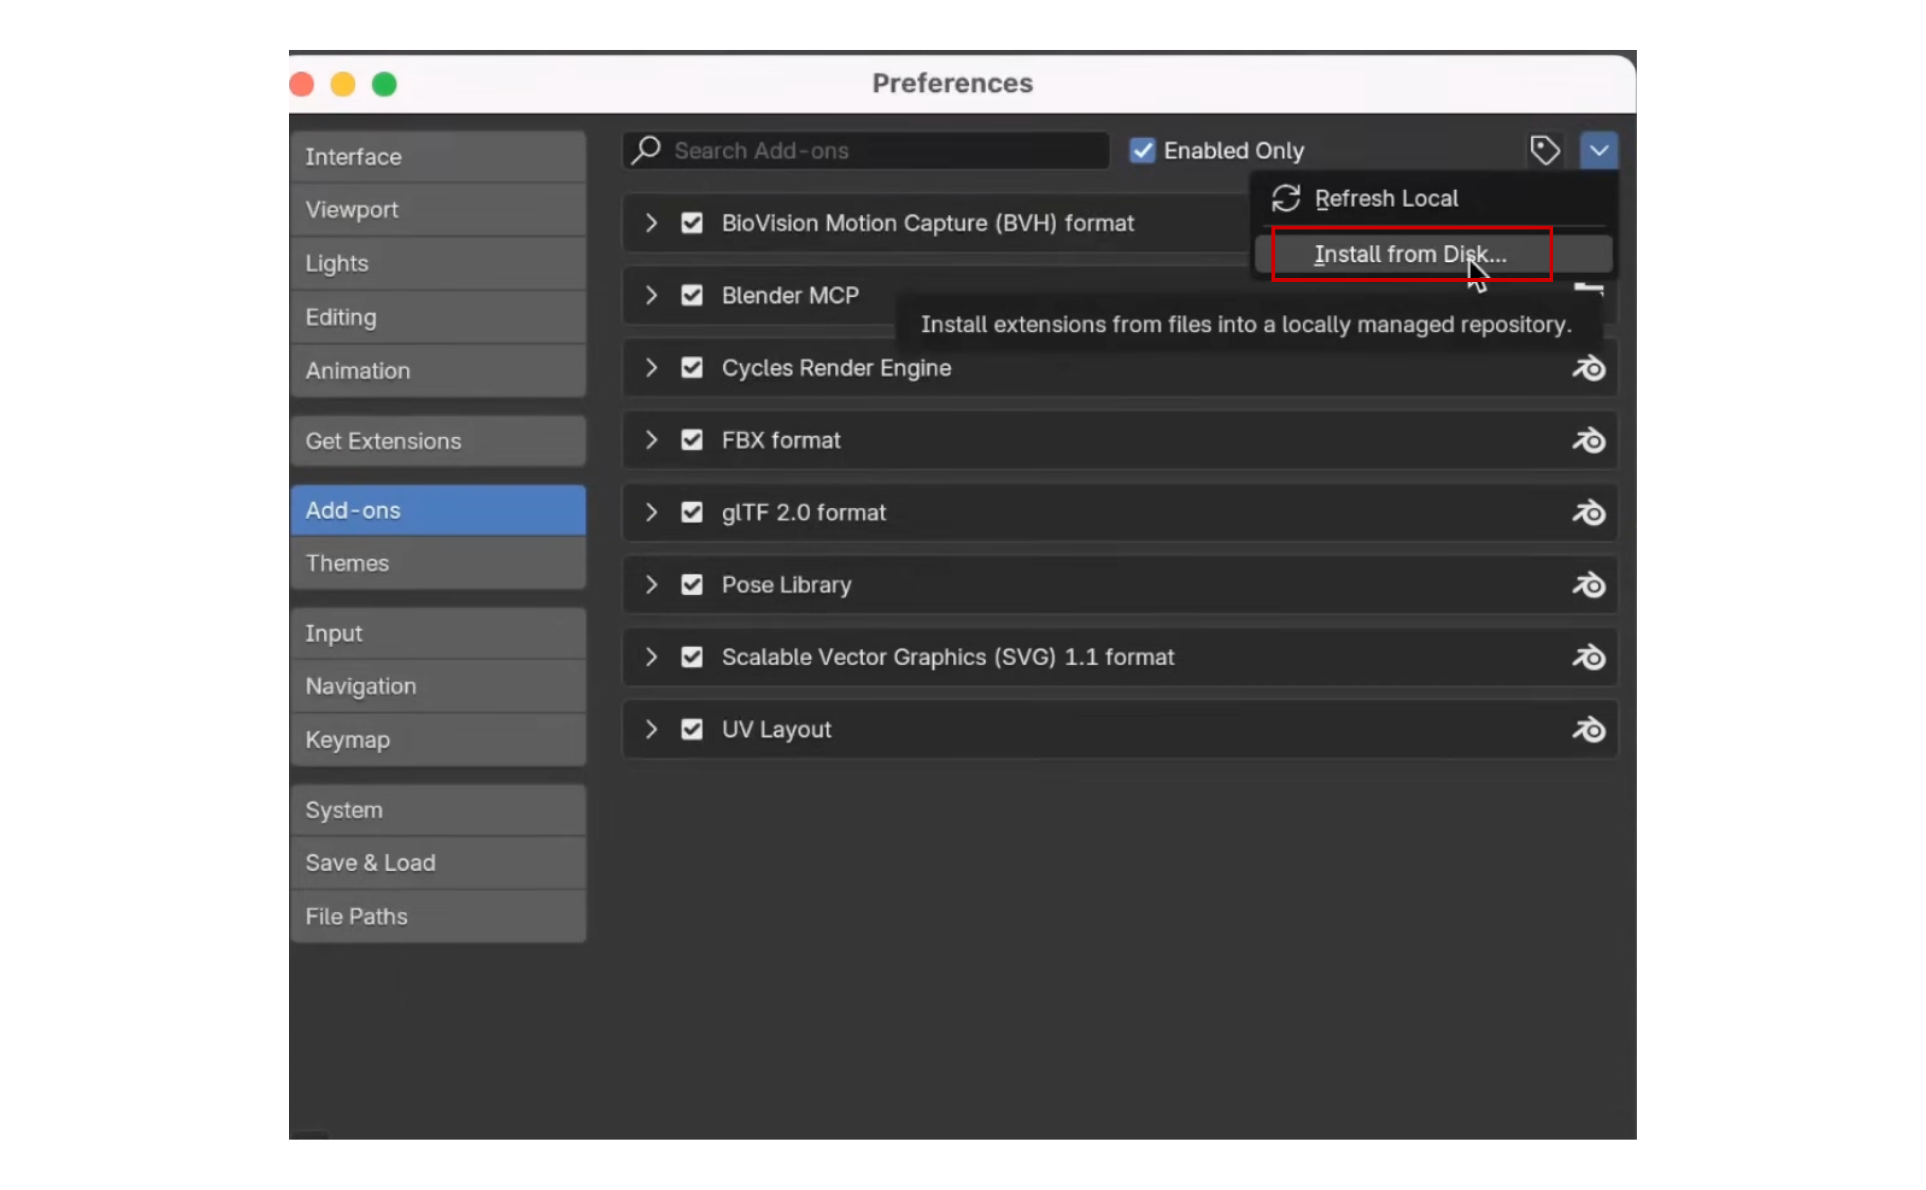Click Blender logo icon on Pose Library row
Screen dimensions: 1926x1190
(1588, 585)
